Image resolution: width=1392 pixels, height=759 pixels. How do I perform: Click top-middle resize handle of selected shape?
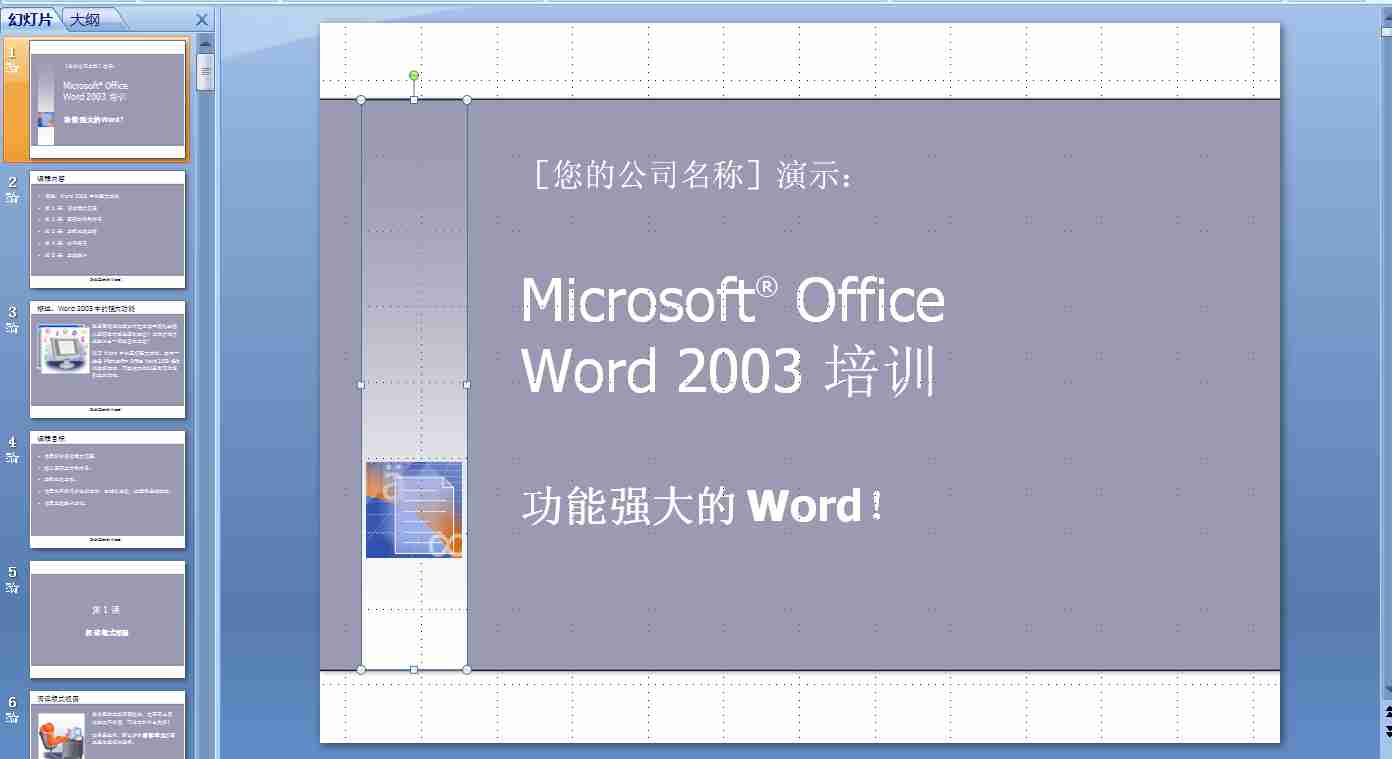click(x=414, y=99)
